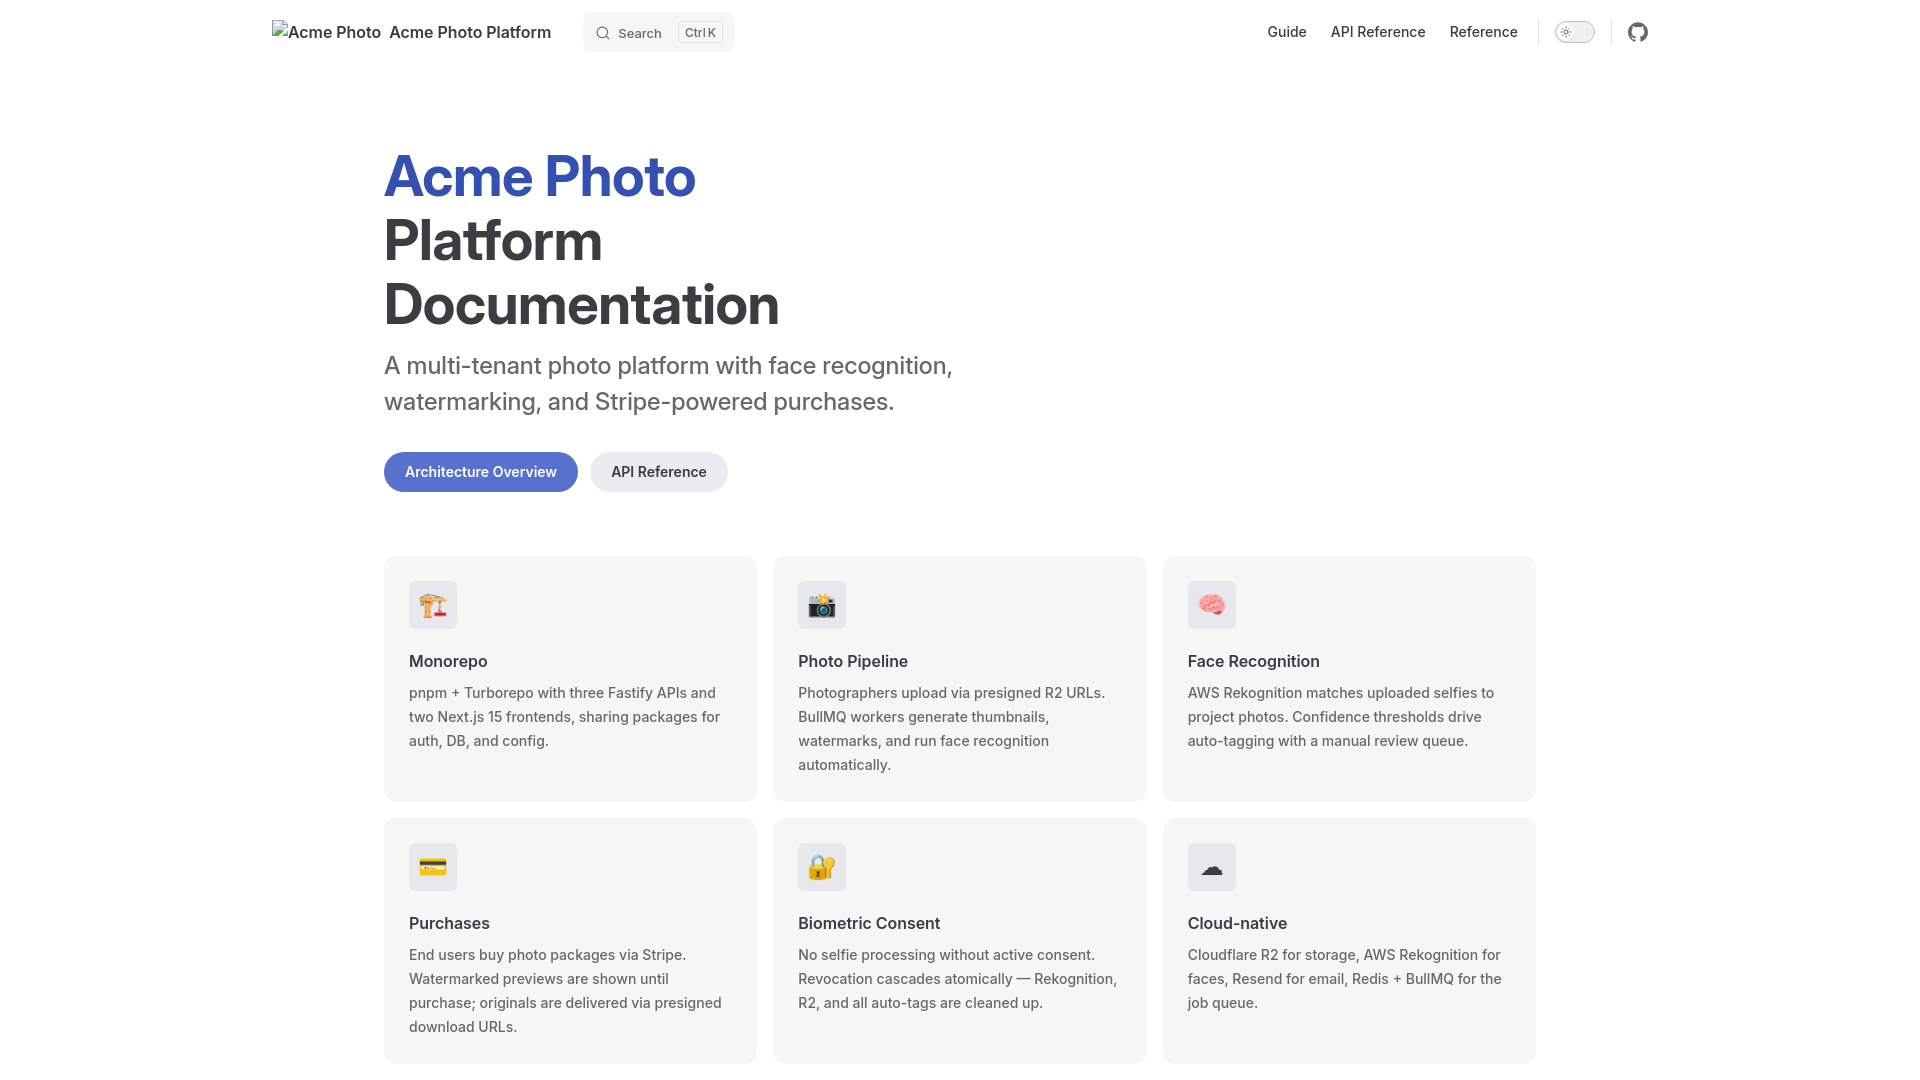1920x1080 pixels.
Task: Click the Ctrl K shortcut badge
Action: pyautogui.click(x=700, y=33)
